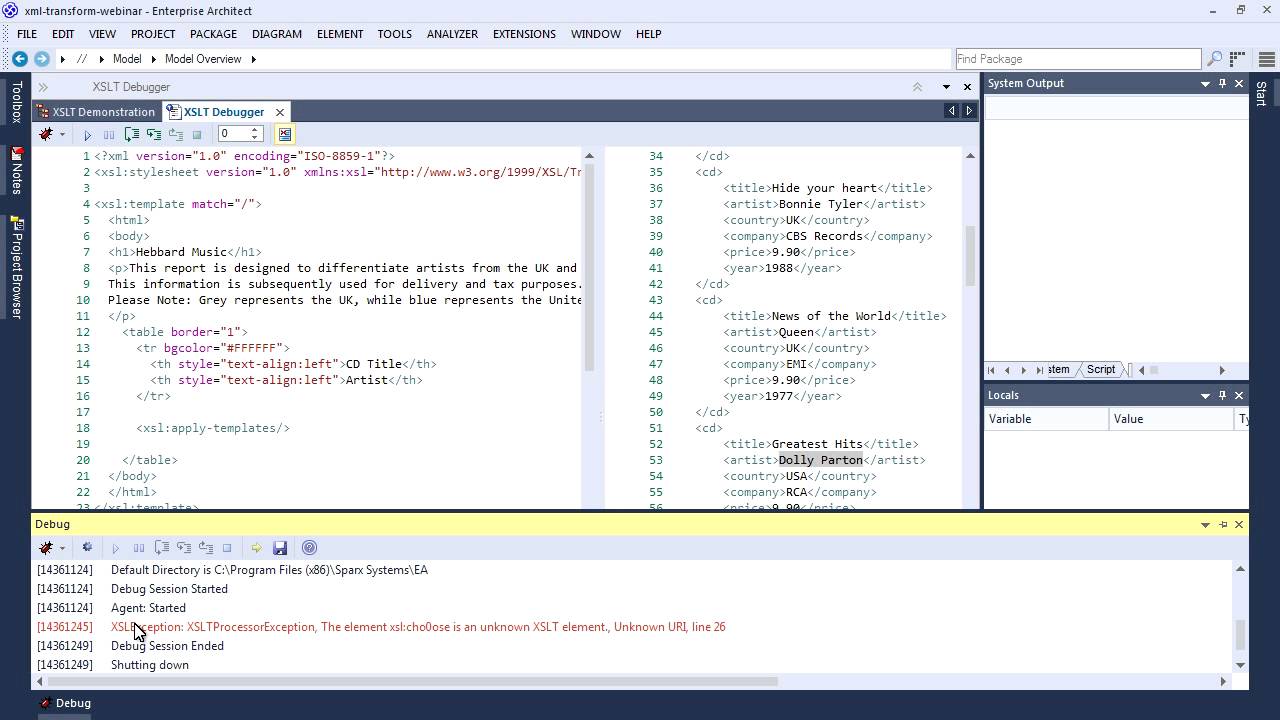Toggle auto-hide pin on Debug panel

[1222, 525]
